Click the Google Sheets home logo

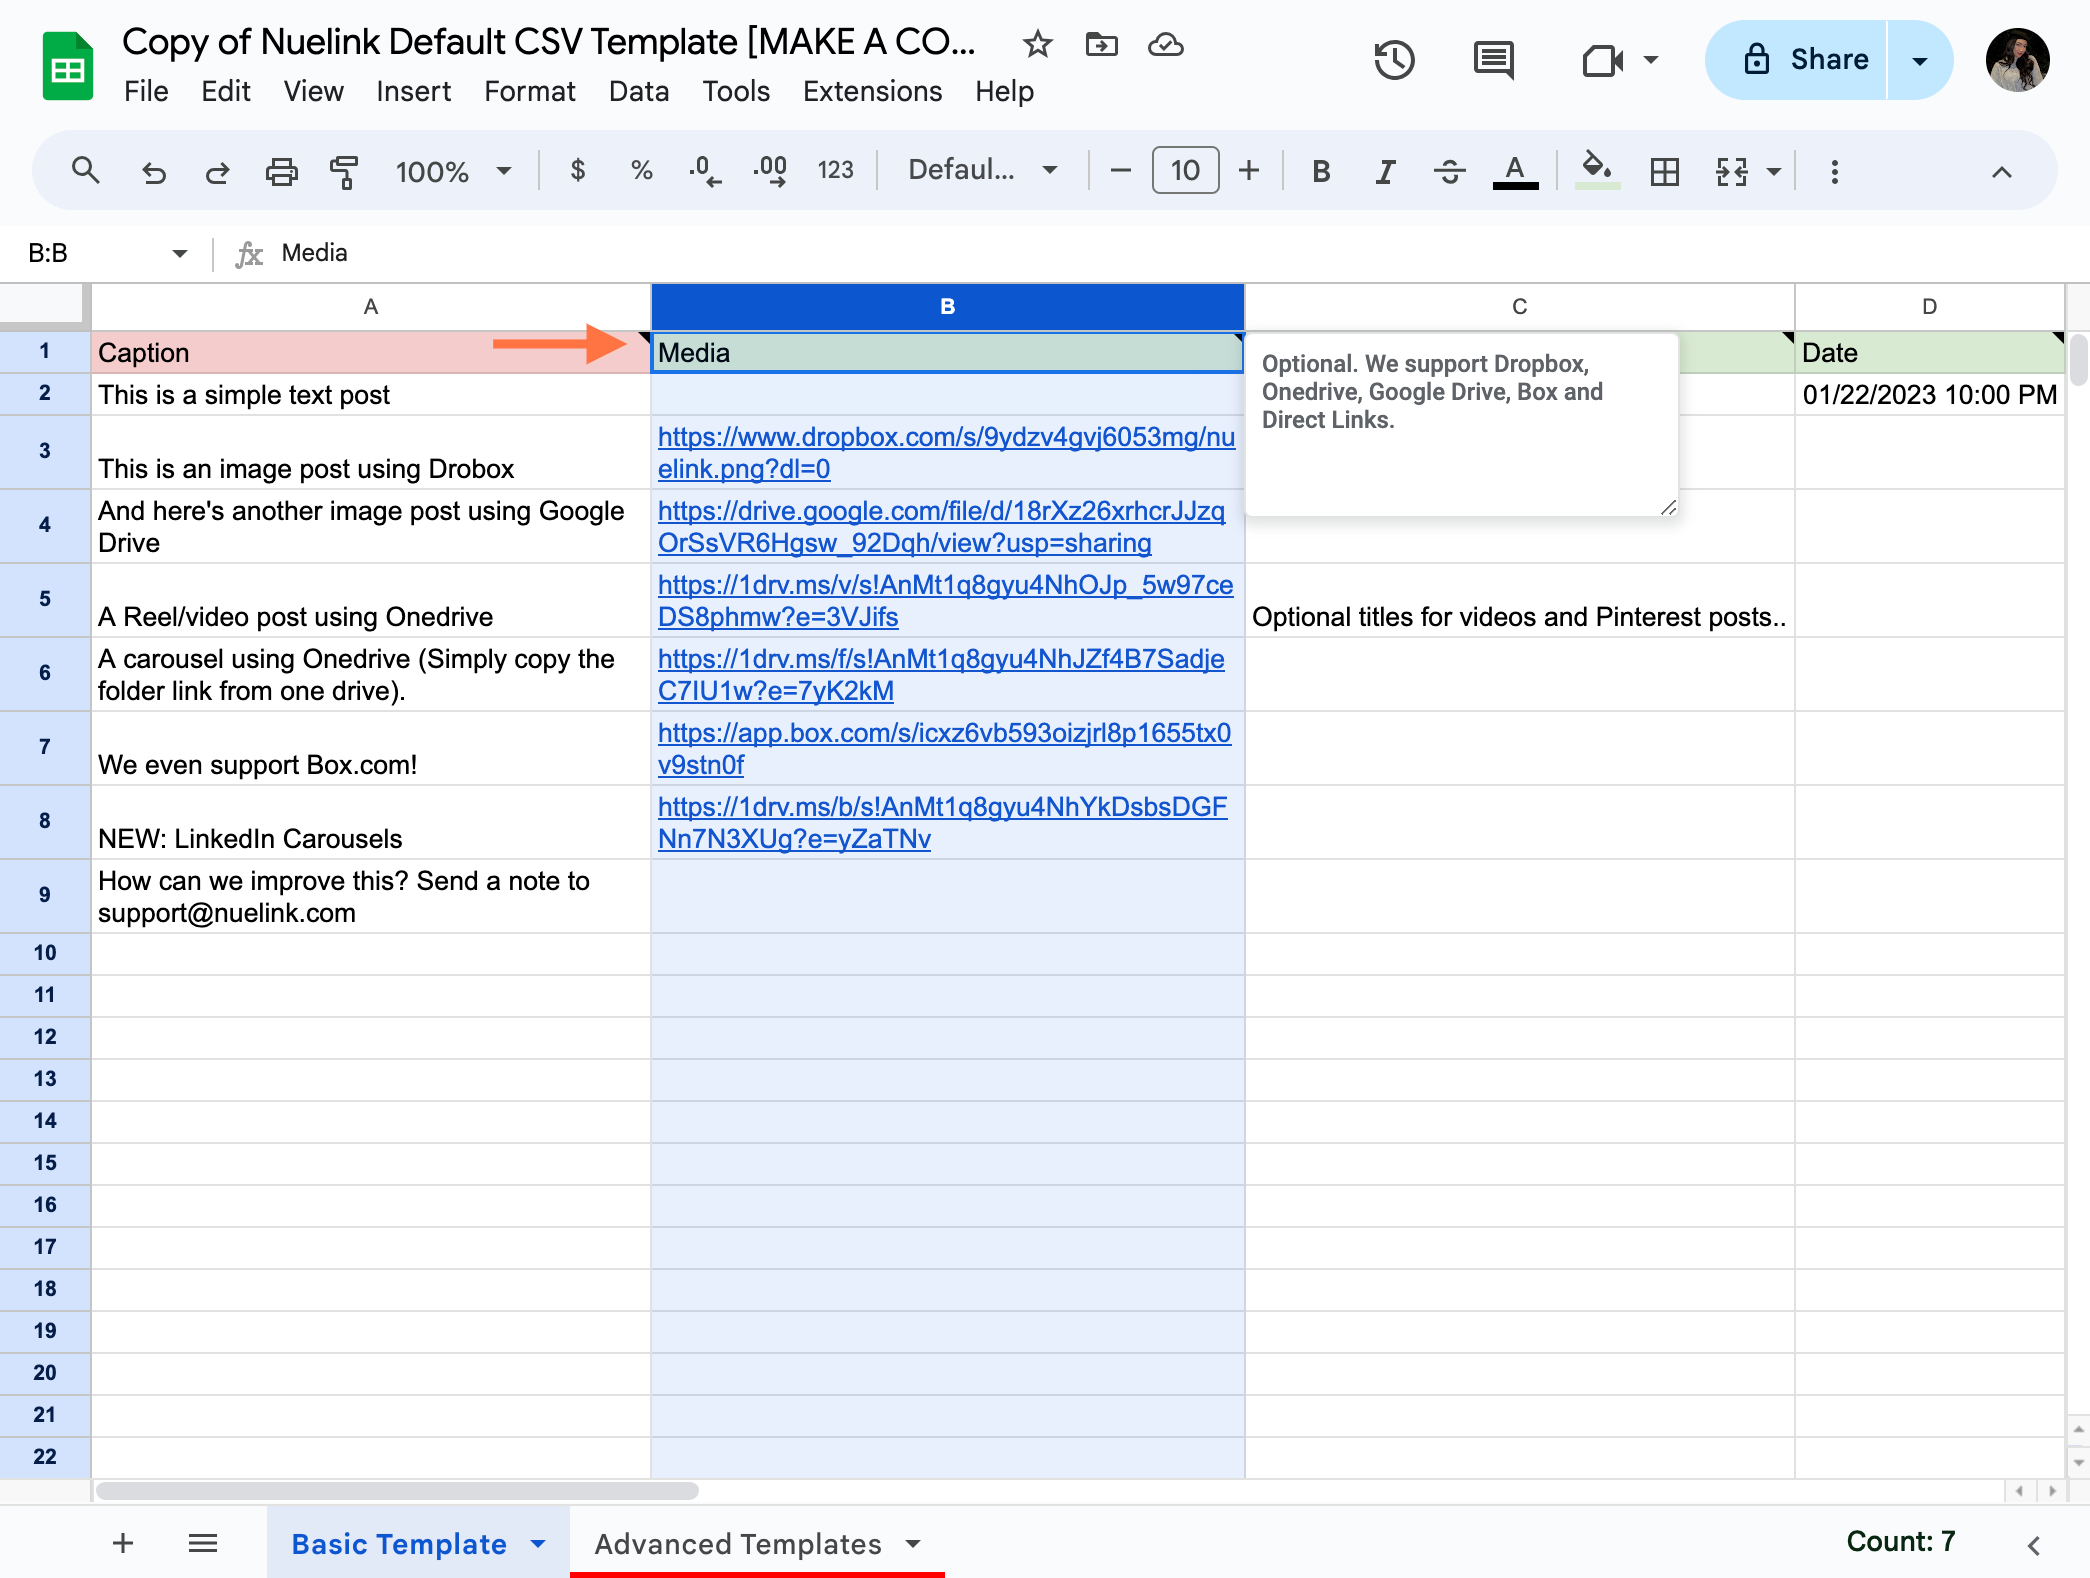[x=68, y=66]
